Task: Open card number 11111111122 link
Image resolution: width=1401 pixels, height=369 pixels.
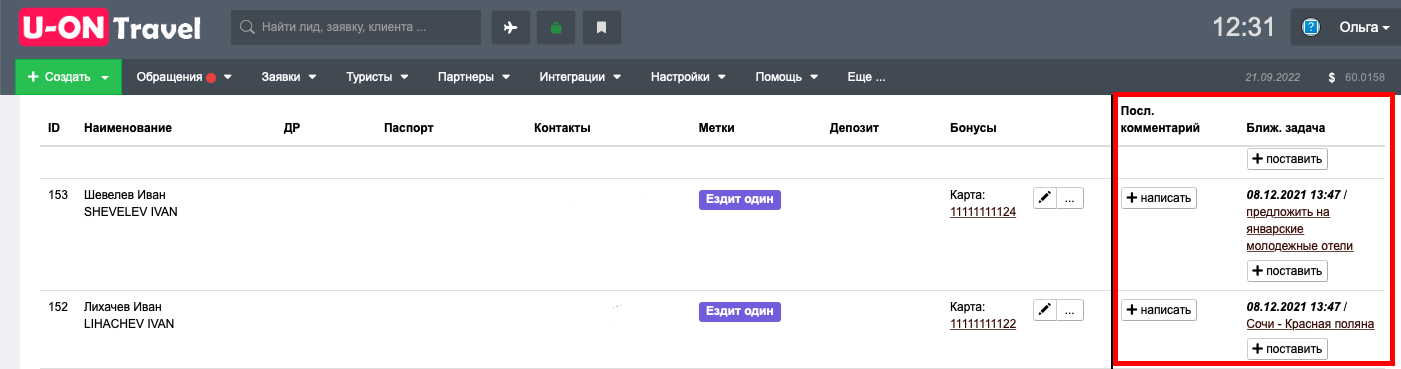Action: (x=983, y=324)
